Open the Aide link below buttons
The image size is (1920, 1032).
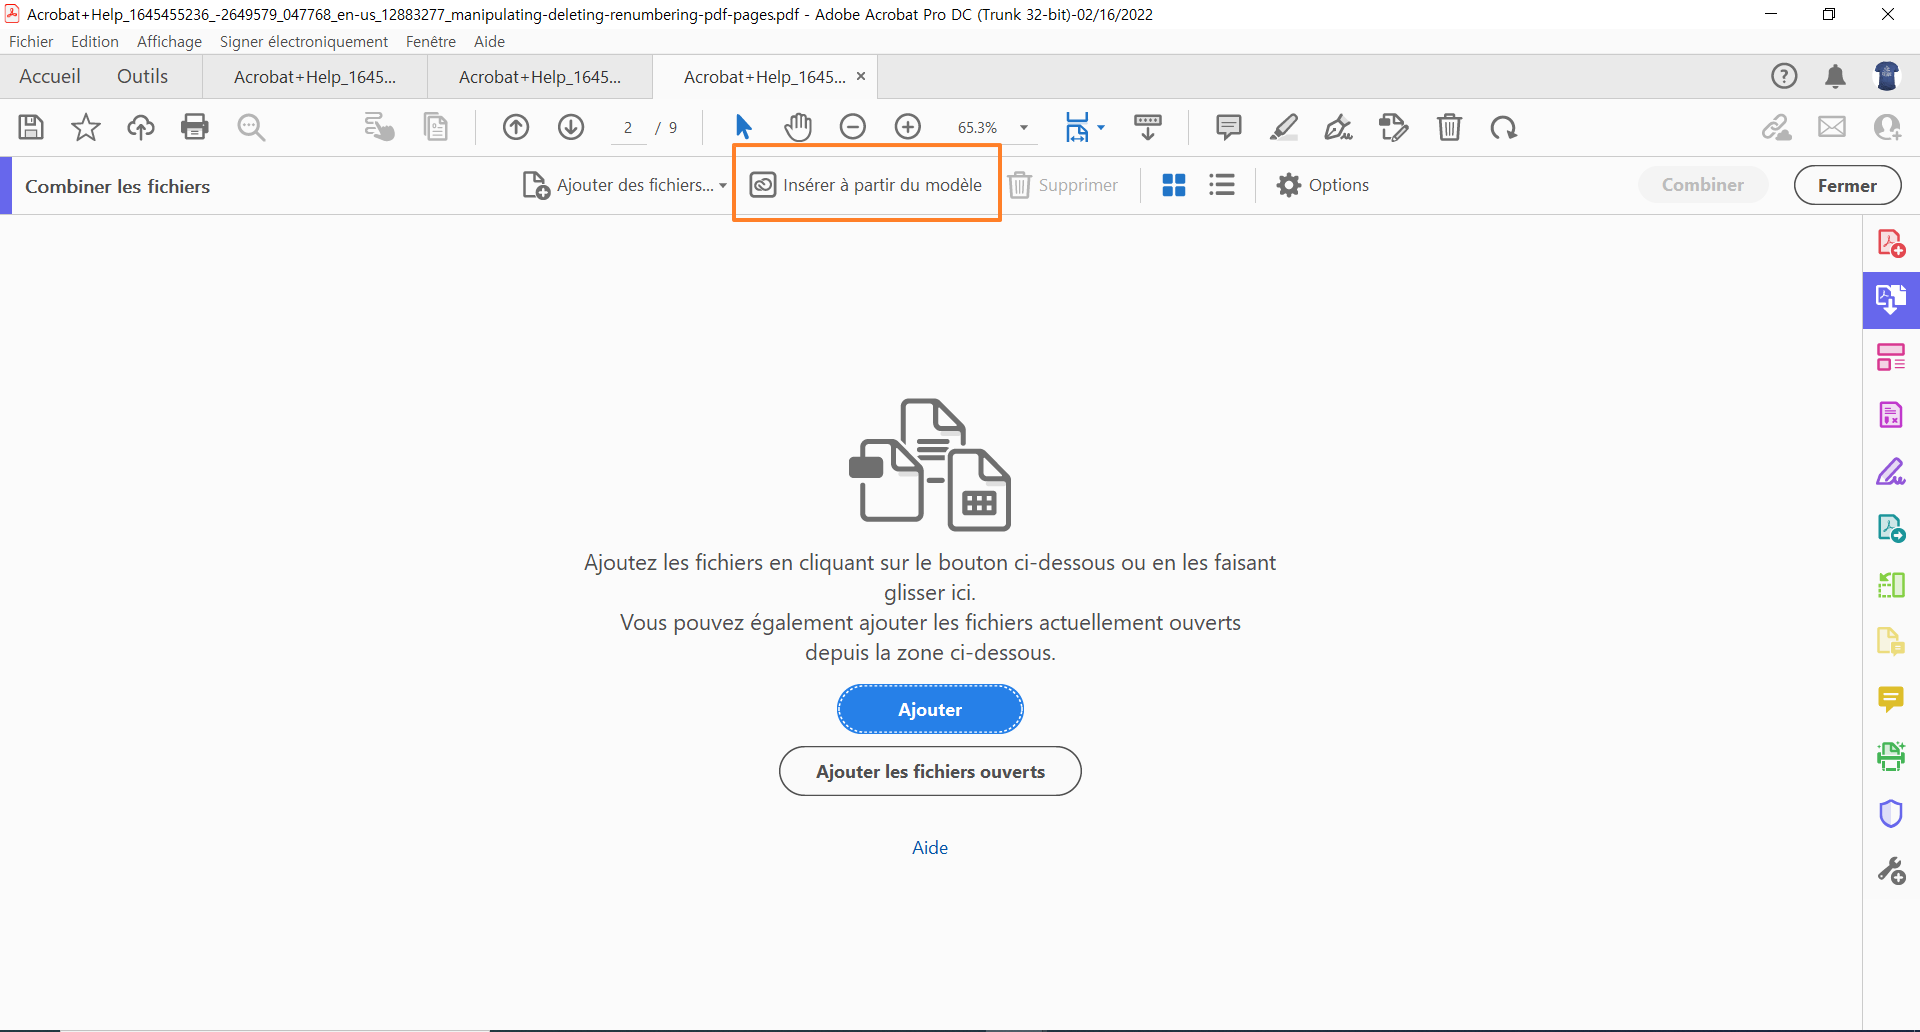(x=930, y=847)
